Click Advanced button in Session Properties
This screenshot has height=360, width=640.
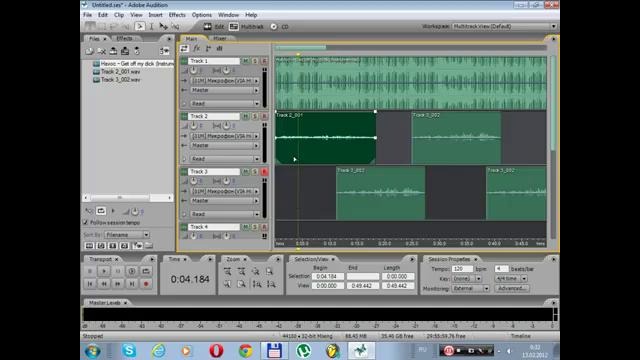tap(512, 289)
